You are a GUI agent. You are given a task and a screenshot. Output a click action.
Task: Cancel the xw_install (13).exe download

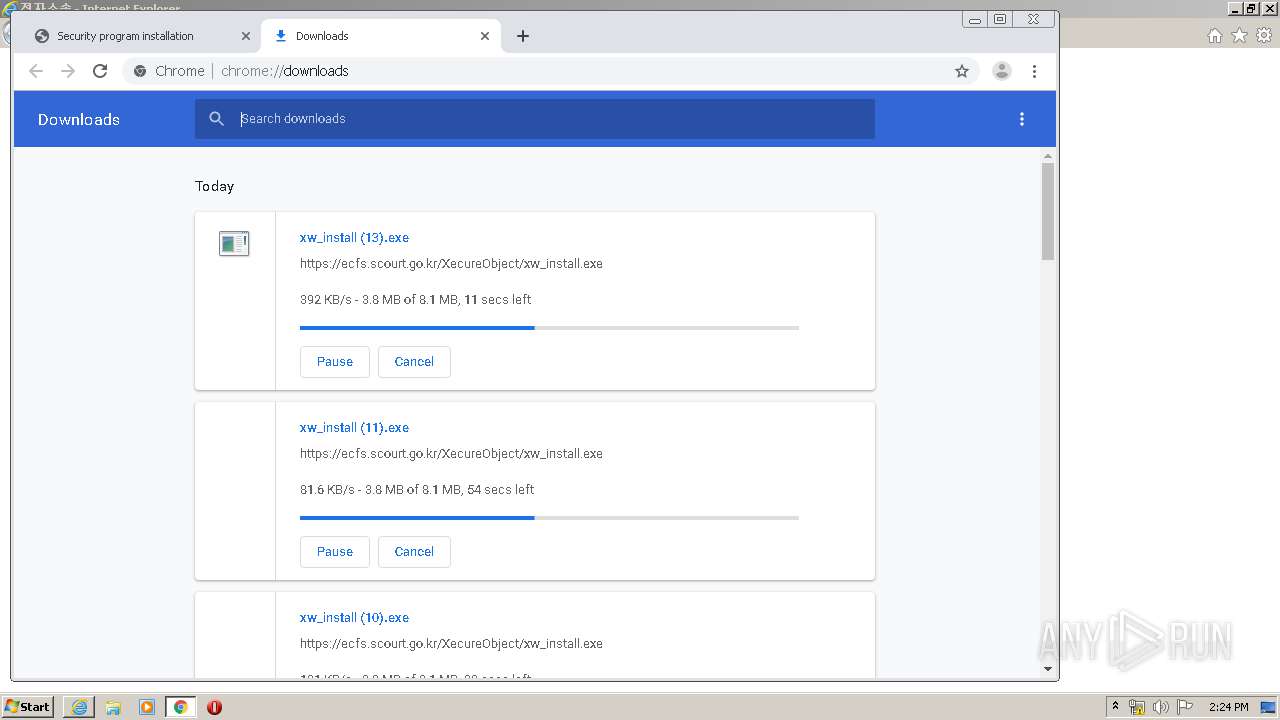(414, 362)
